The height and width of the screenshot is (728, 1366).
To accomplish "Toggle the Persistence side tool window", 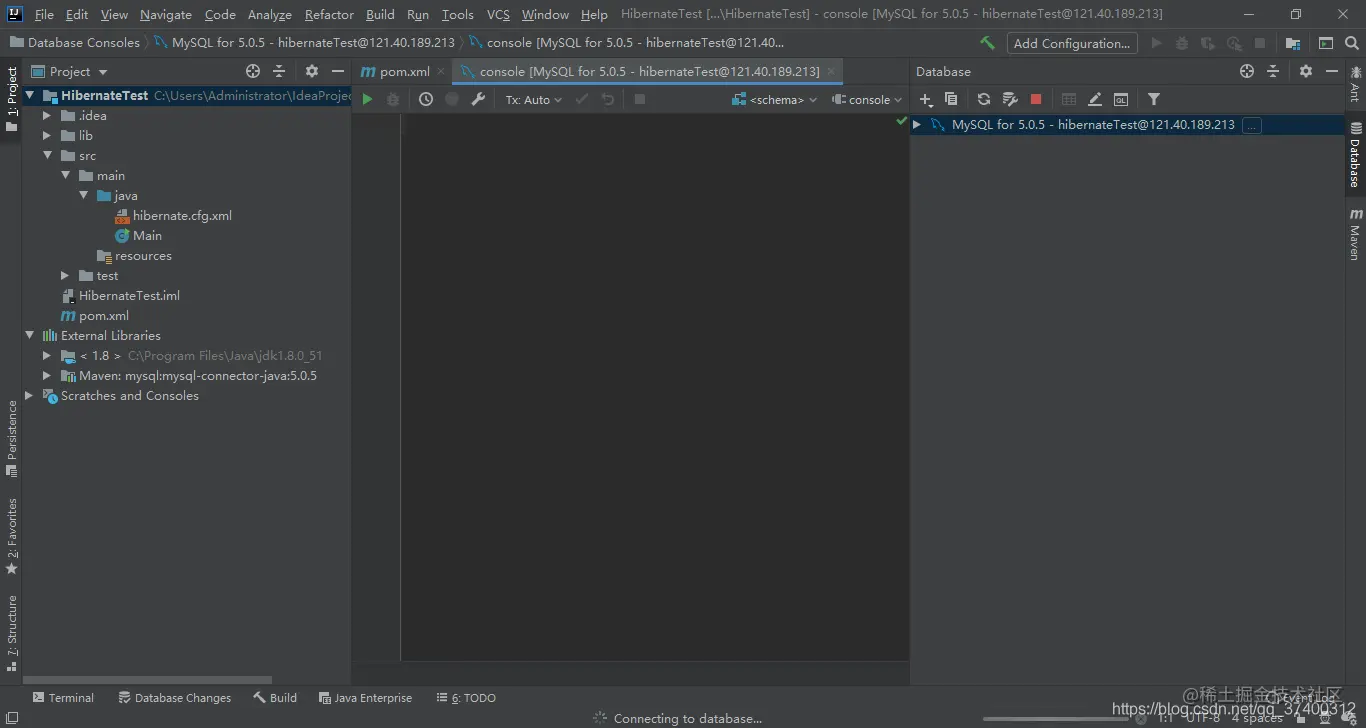I will click(11, 438).
